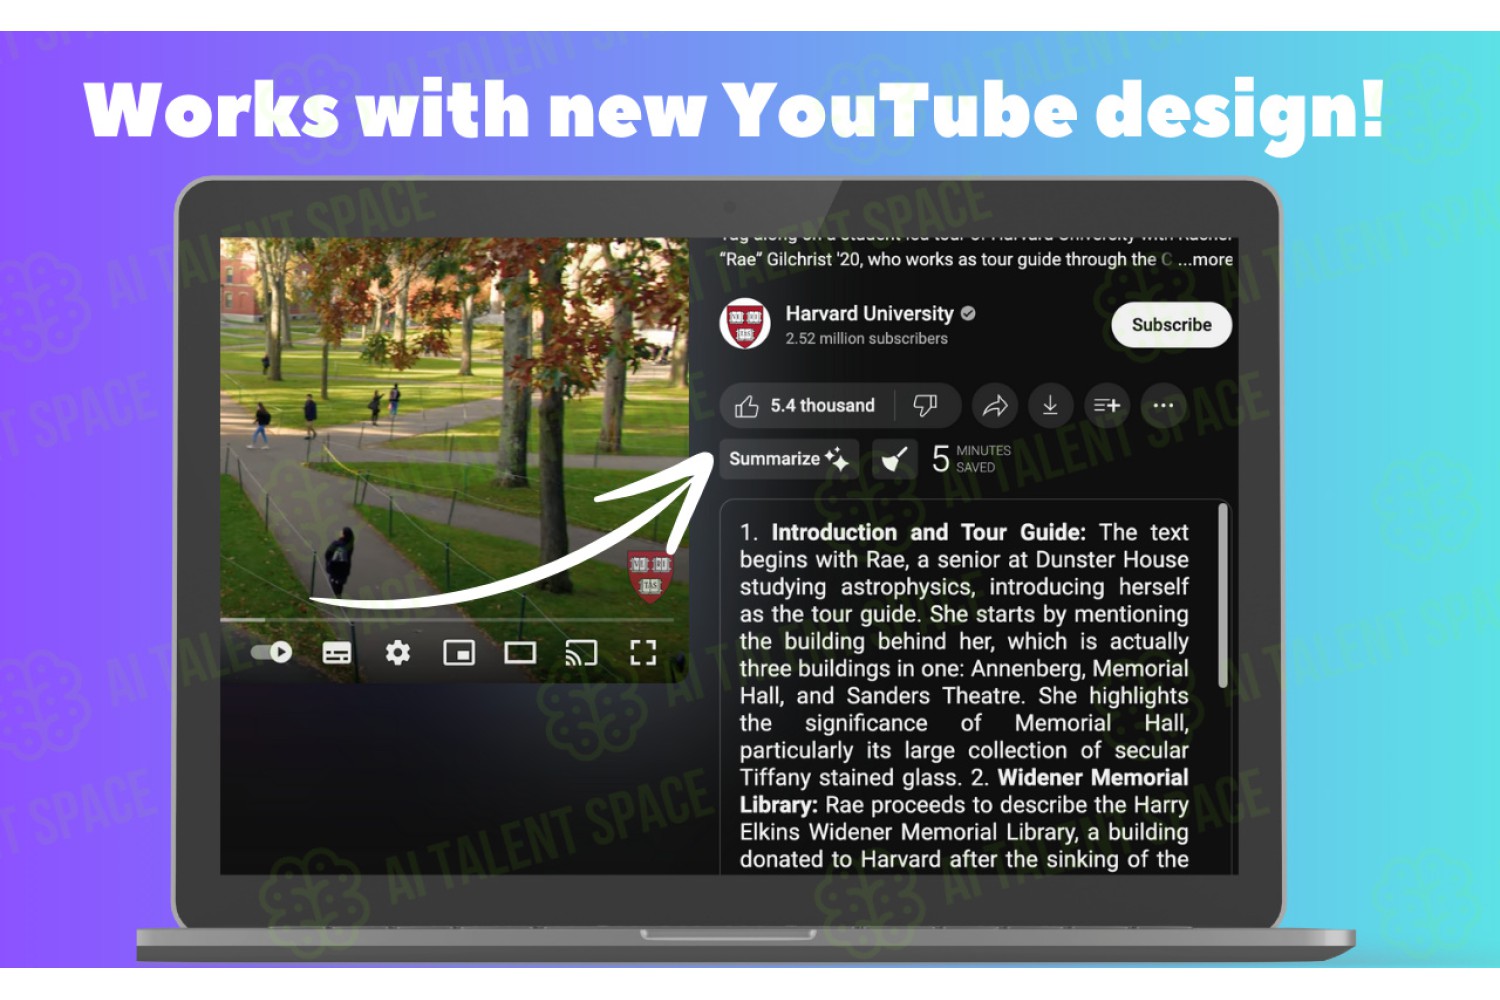Click the Introduction and Tour Guide heading
Image resolution: width=1500 pixels, height=1000 pixels.
click(x=928, y=532)
